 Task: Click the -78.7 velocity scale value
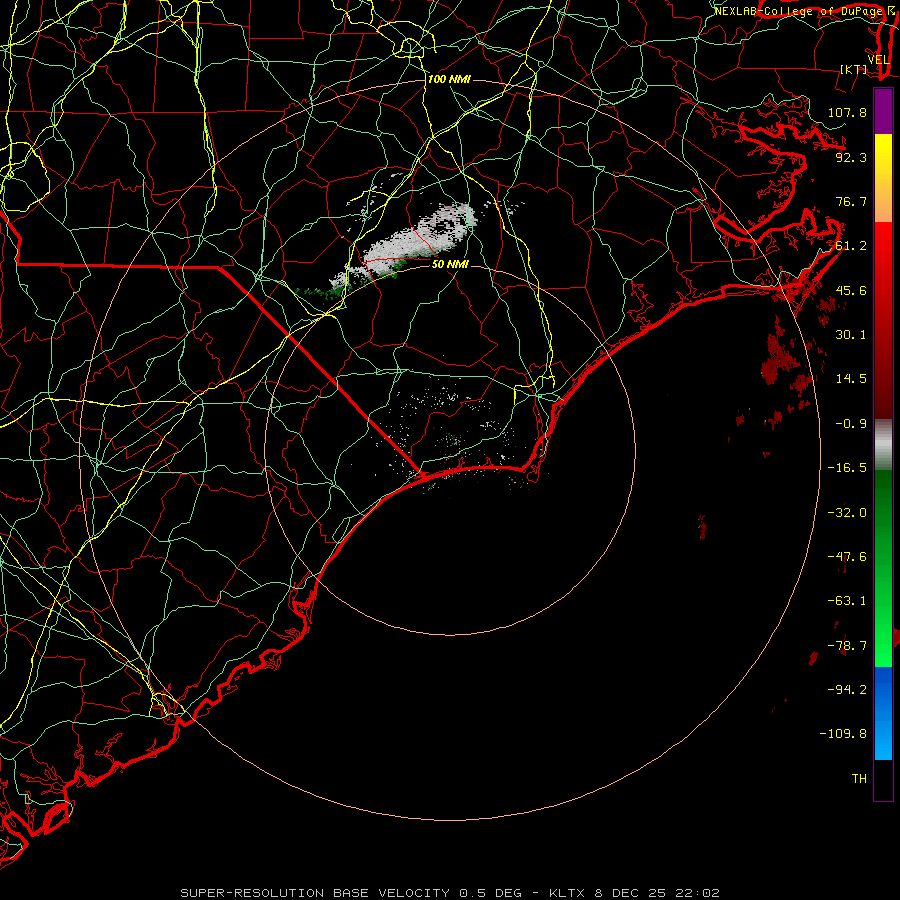point(847,646)
